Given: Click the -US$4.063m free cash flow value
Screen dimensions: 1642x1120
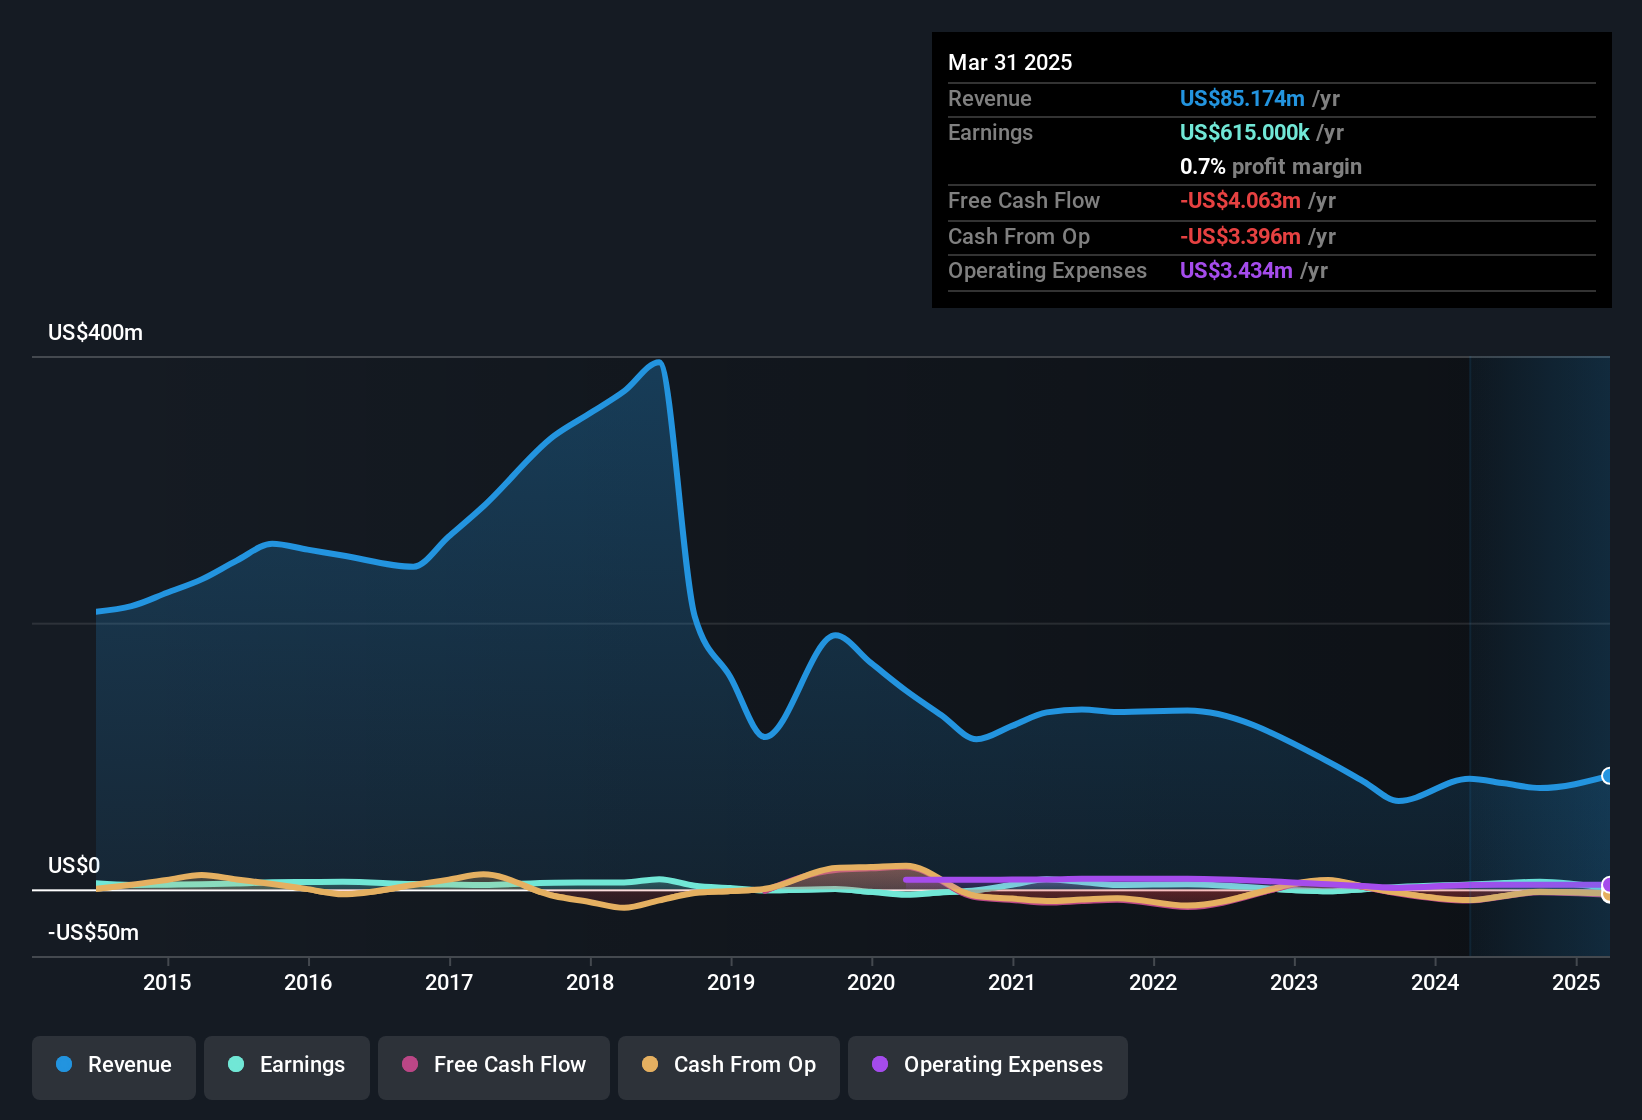Looking at the screenshot, I should 1240,200.
